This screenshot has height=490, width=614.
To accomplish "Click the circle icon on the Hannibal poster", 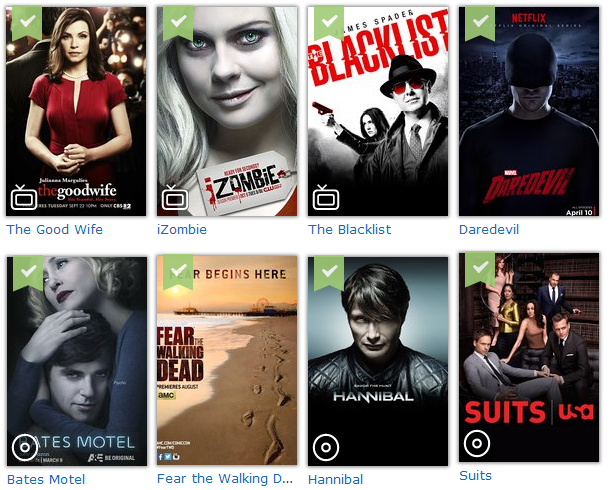I will (326, 447).
